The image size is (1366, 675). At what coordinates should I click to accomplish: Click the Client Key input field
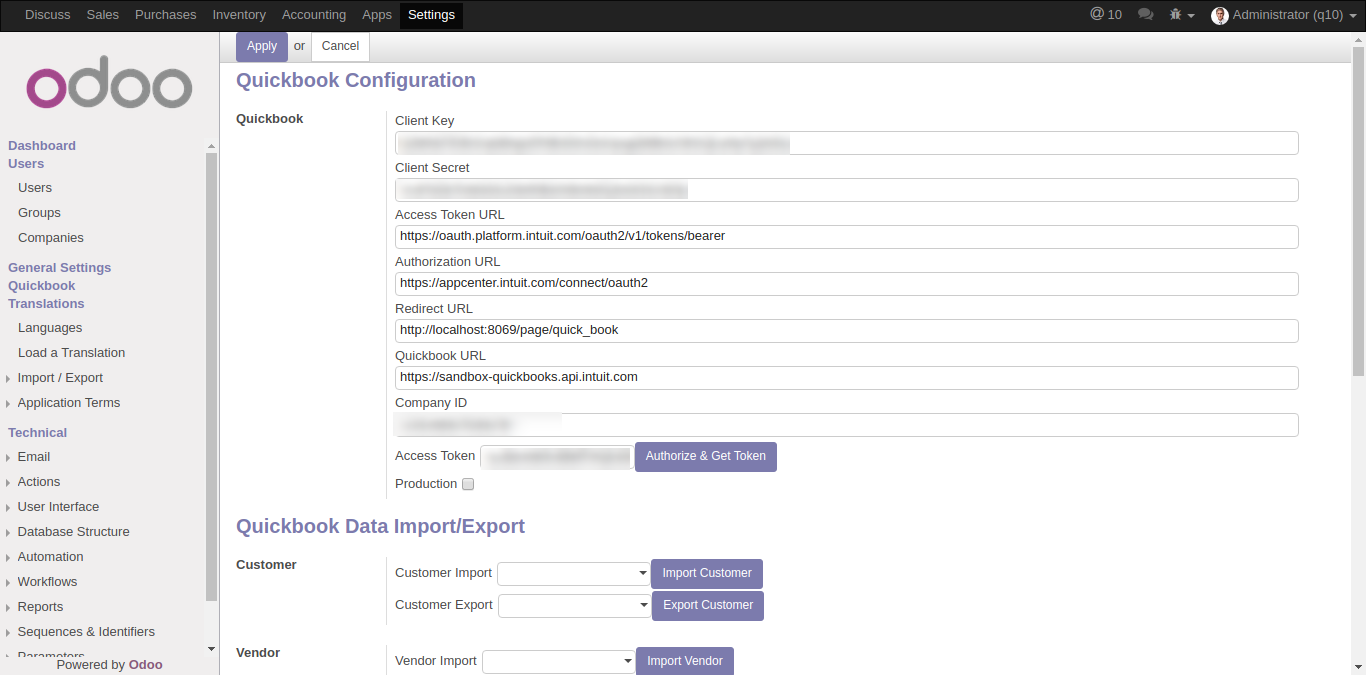pos(847,143)
